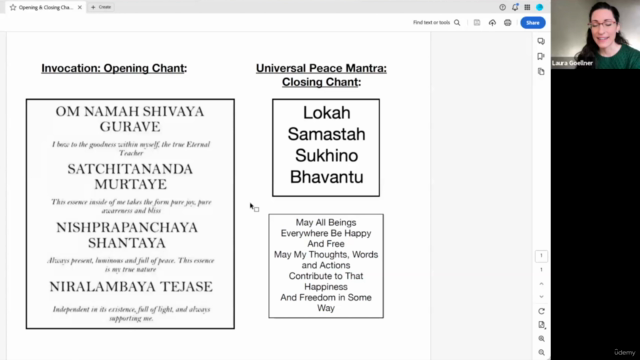640x360 pixels.
Task: Open the notifications bell
Action: pos(515,7)
